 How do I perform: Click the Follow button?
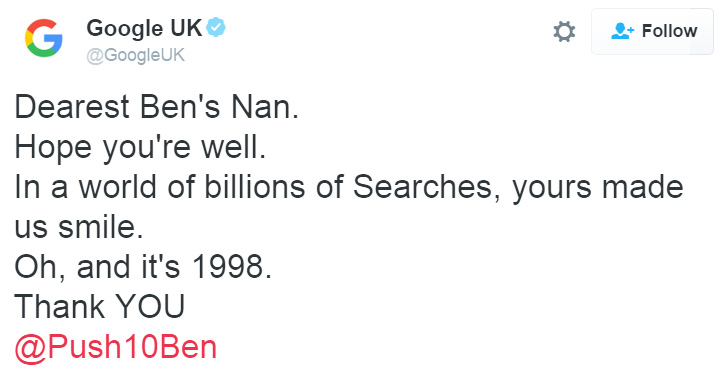click(x=652, y=31)
